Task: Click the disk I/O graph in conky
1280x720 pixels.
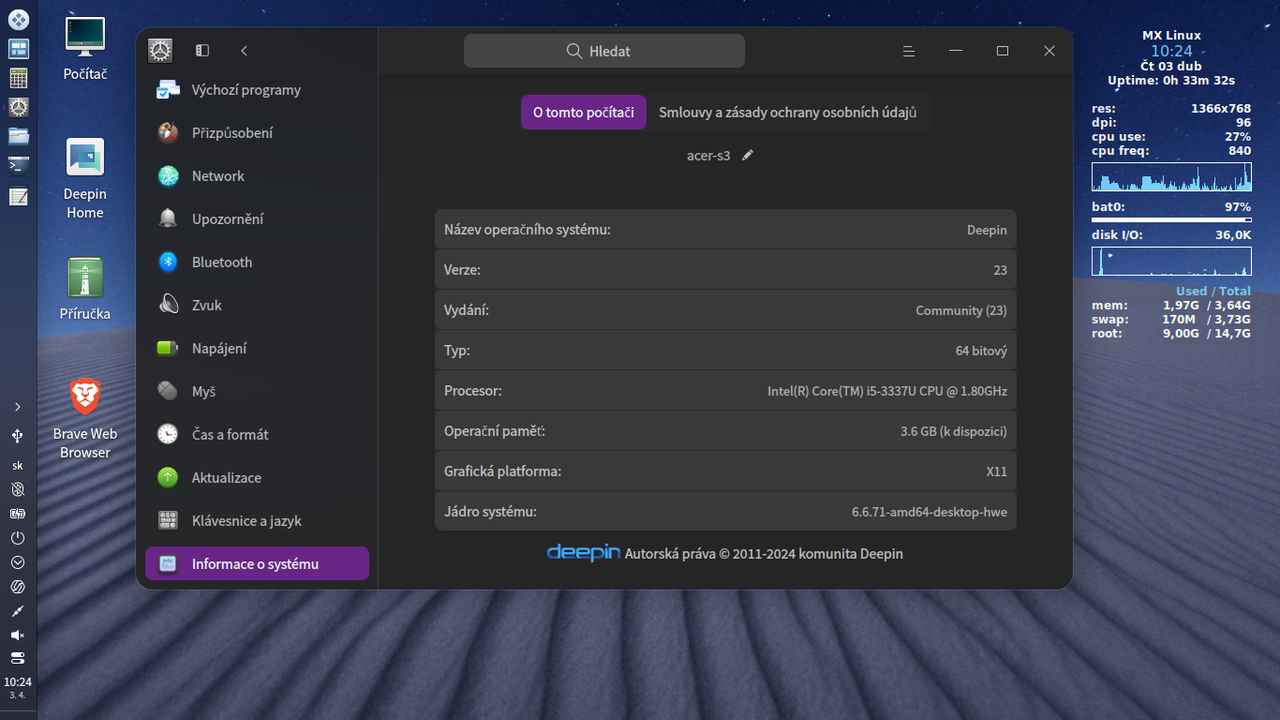Action: pos(1171,262)
